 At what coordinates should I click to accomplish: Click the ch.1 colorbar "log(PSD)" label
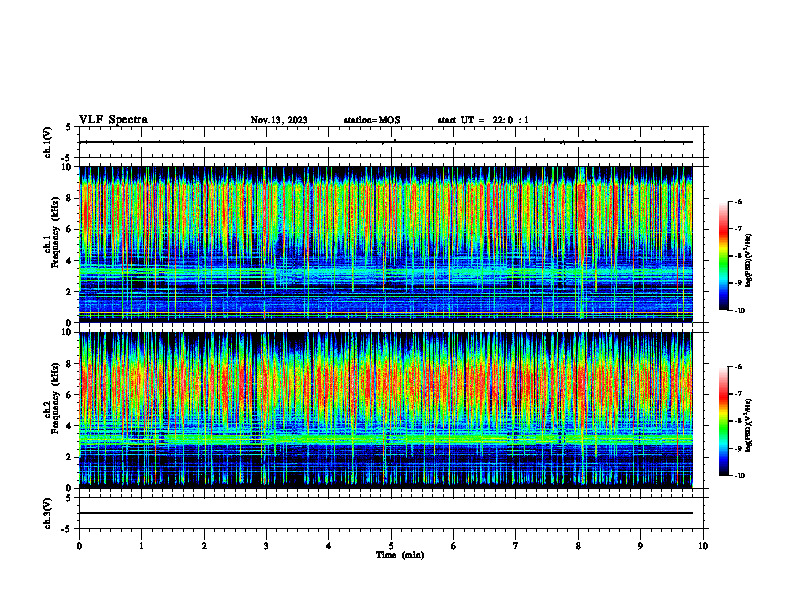[749, 261]
